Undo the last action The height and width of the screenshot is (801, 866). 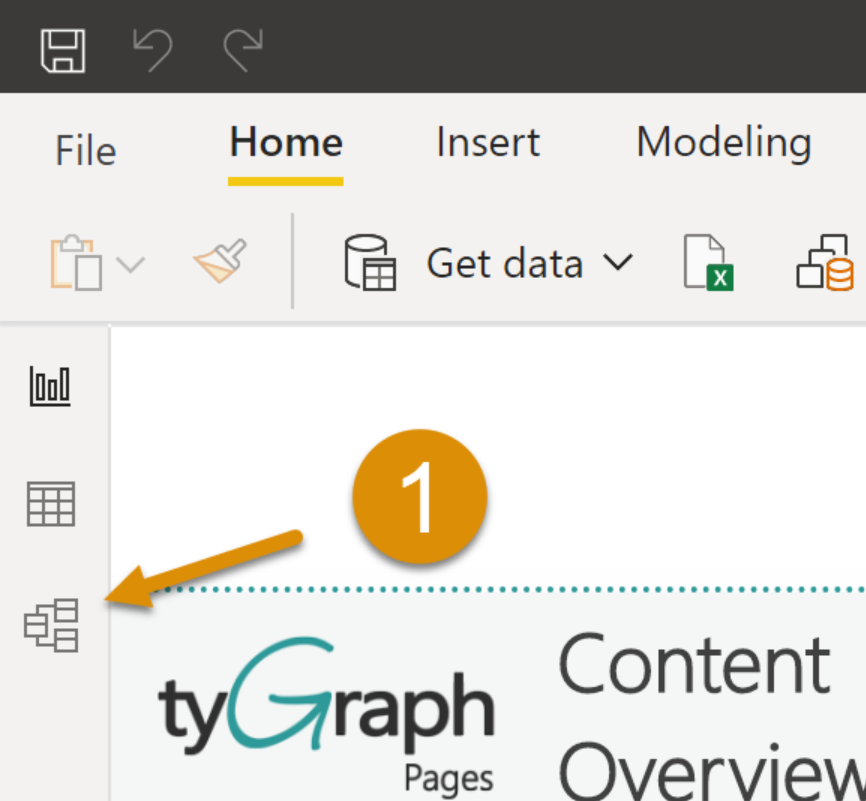coord(153,50)
